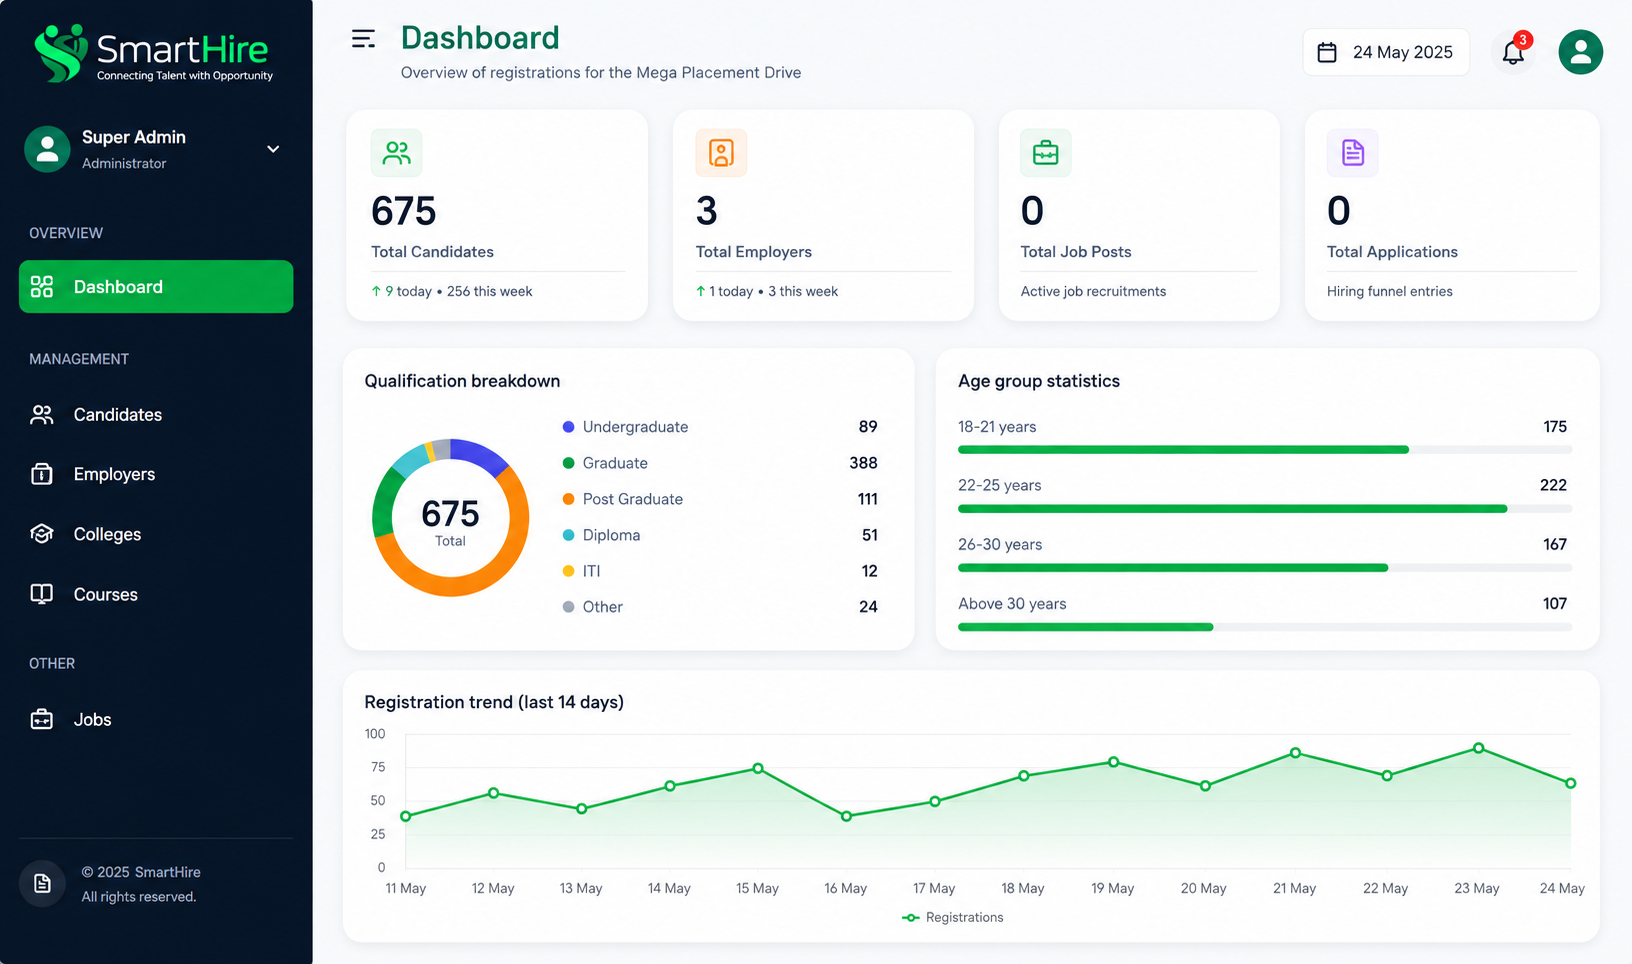Click 'Active job recruitments' text
Viewport: 1632px width, 964px height.
[1093, 291]
